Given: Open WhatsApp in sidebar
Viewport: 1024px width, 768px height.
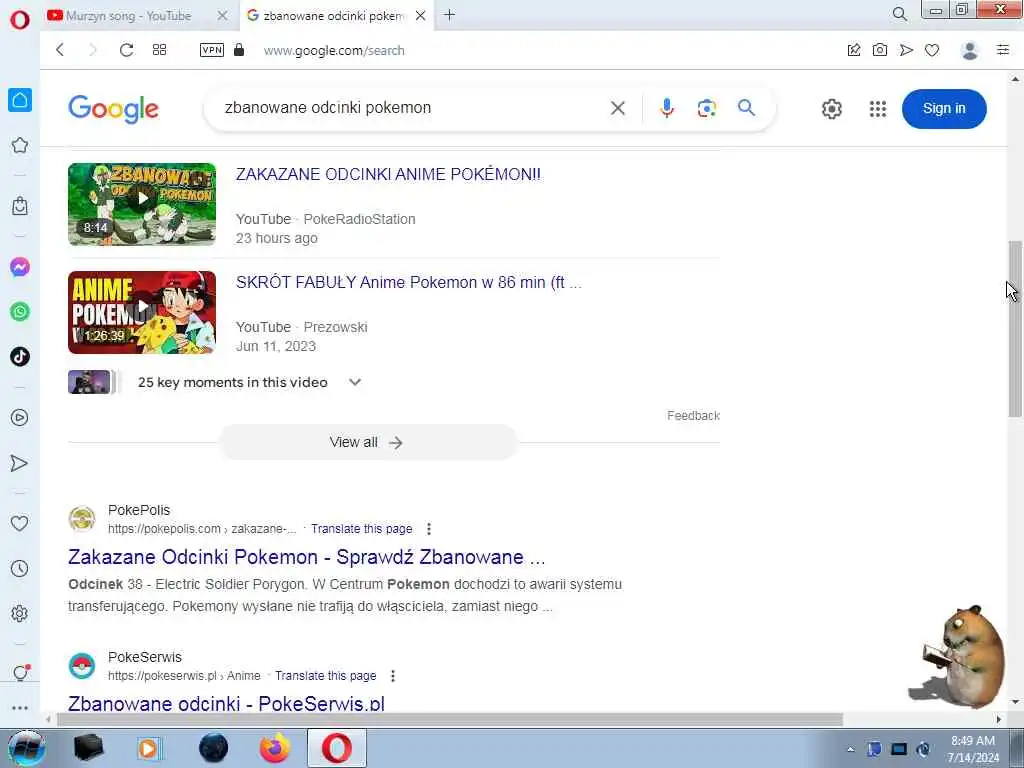Looking at the screenshot, I should point(20,312).
